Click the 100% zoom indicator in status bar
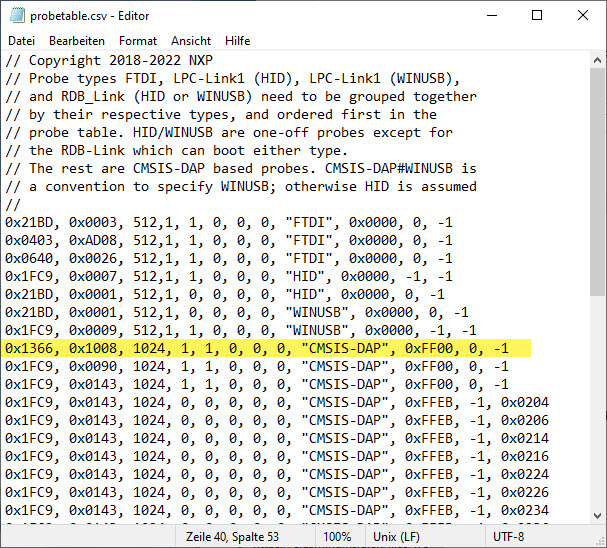This screenshot has height=548, width=607. click(337, 537)
